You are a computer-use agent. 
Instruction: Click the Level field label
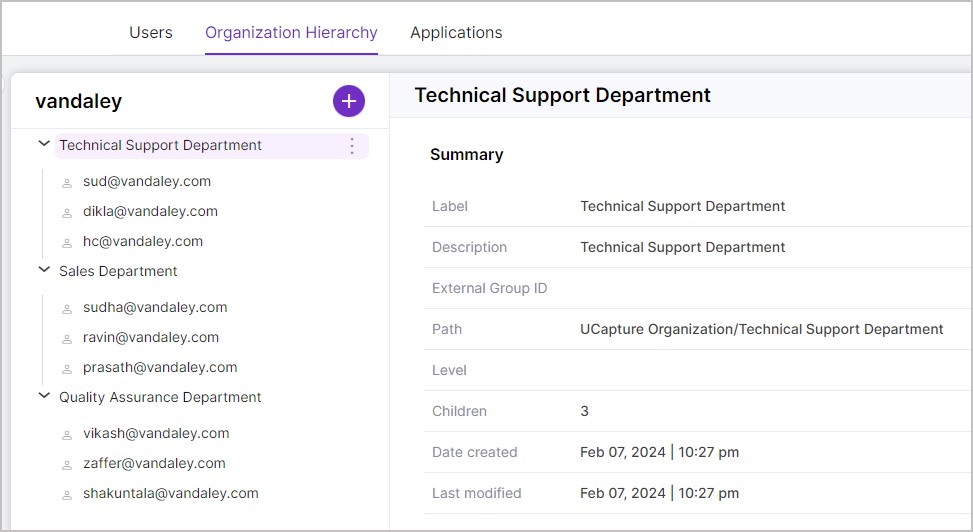coord(449,370)
